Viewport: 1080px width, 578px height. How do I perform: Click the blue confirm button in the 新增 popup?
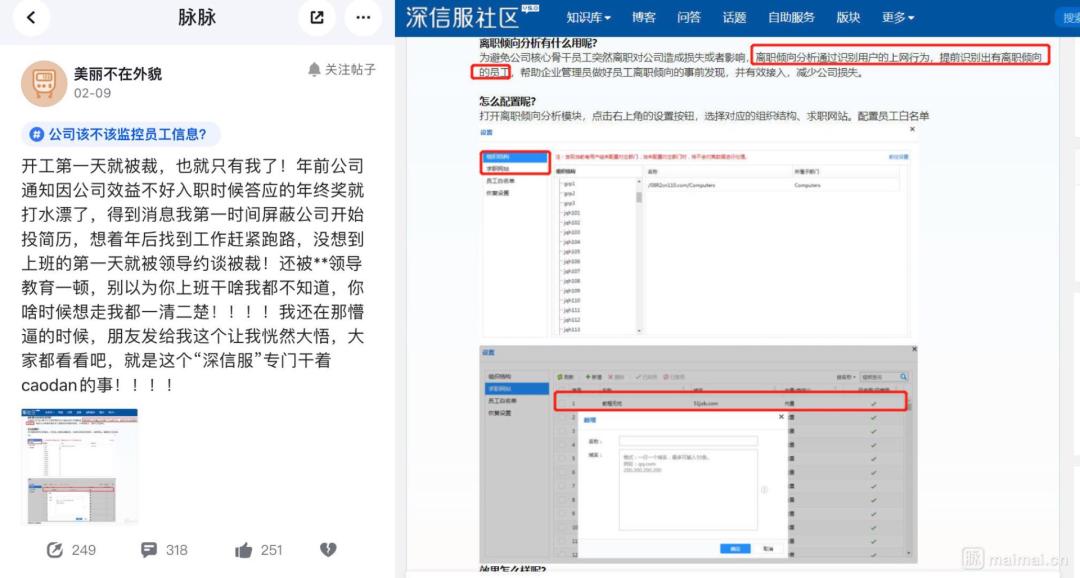pyautogui.click(x=735, y=548)
